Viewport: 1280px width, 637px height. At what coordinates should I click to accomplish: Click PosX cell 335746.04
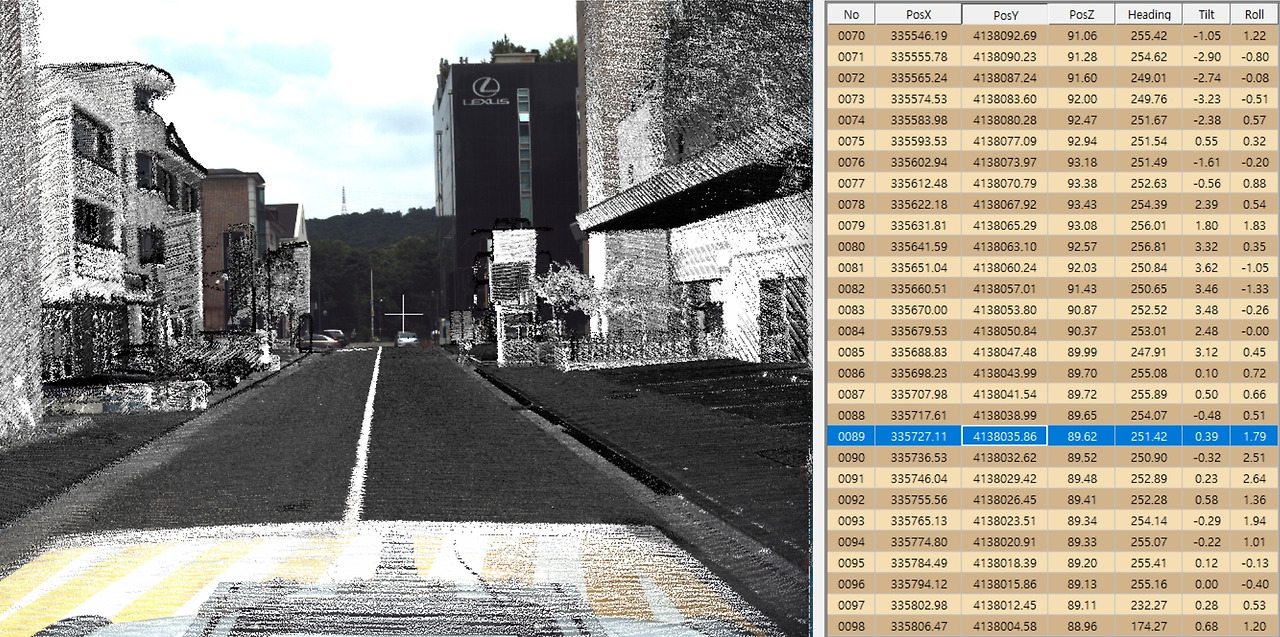918,477
